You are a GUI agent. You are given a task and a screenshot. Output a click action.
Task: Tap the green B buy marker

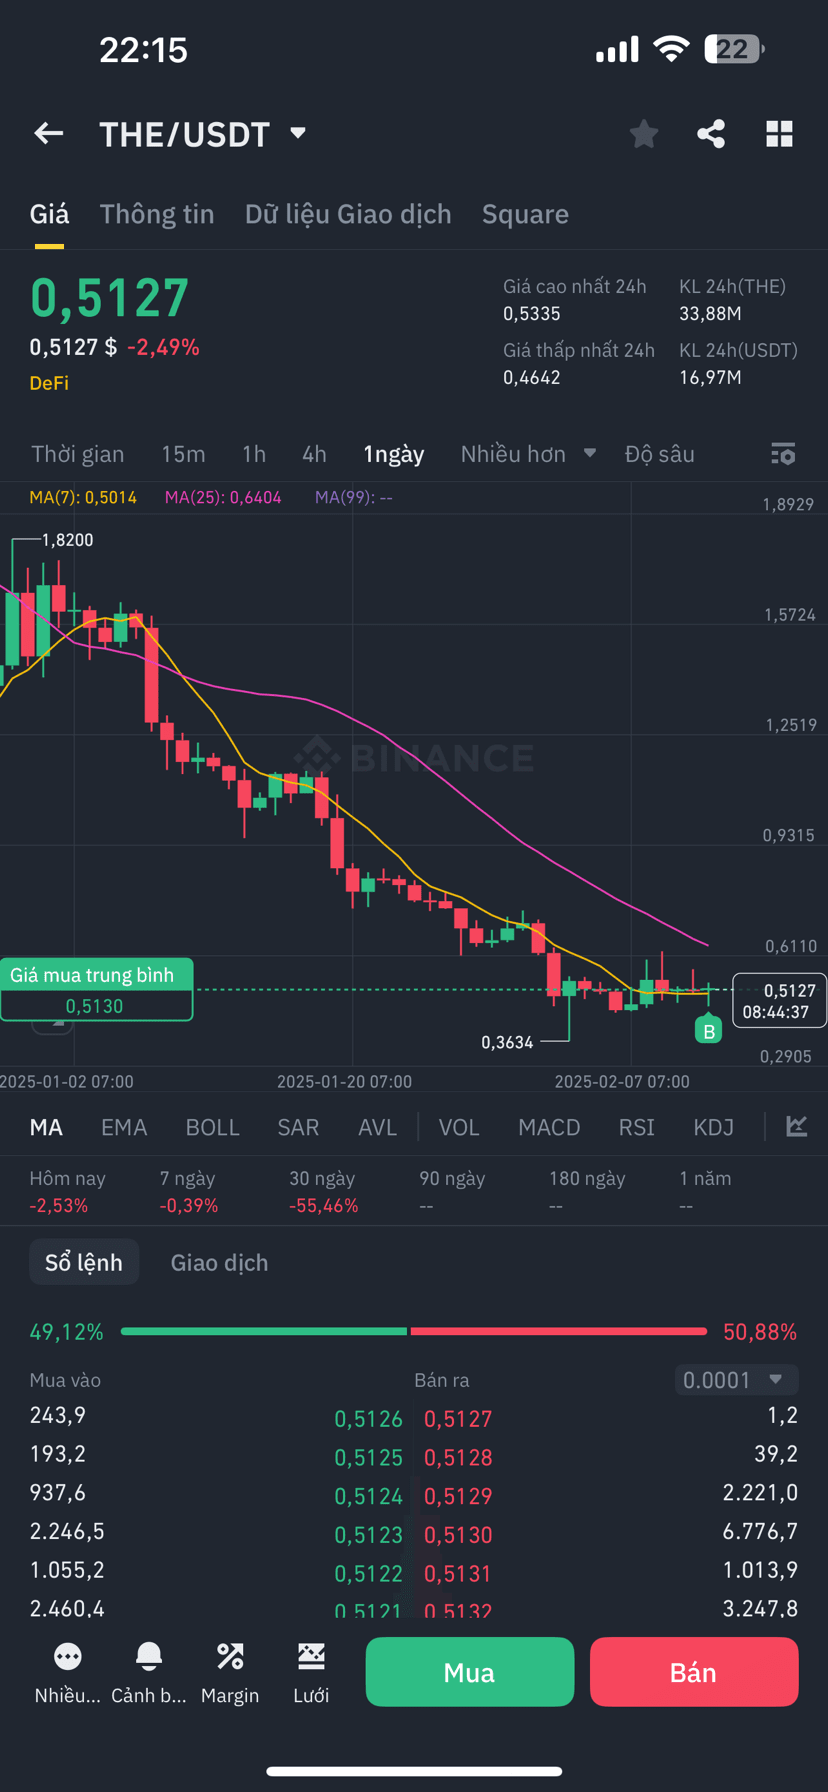pyautogui.click(x=708, y=1030)
